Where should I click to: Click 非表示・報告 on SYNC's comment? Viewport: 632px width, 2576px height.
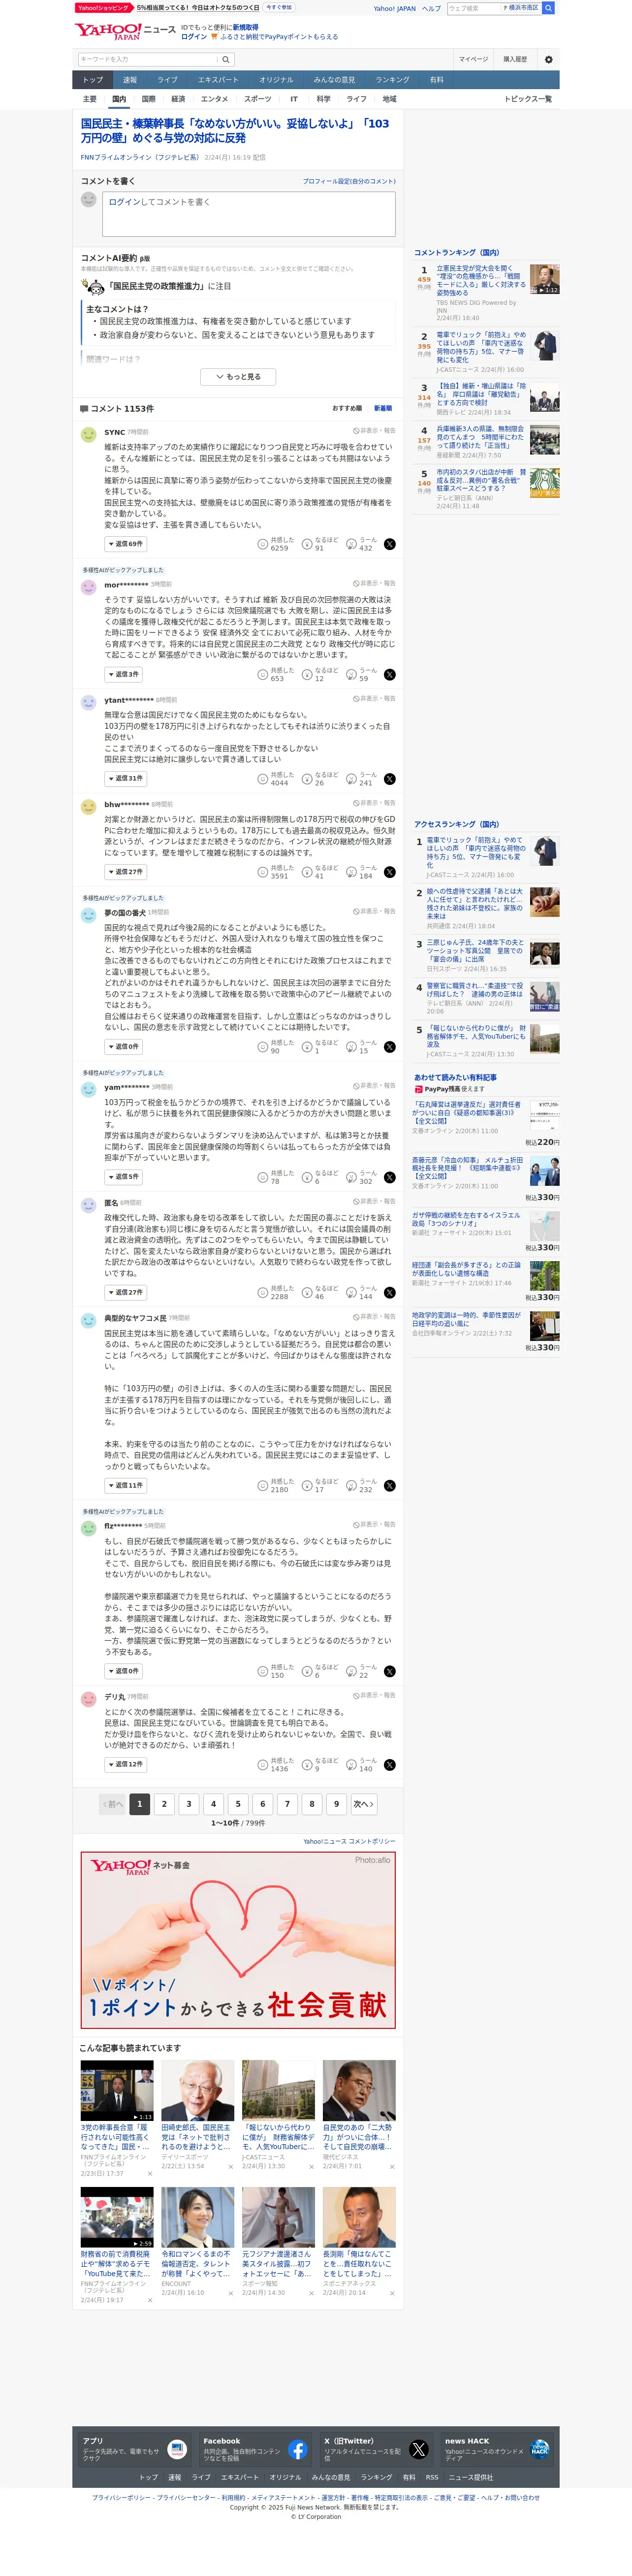pos(374,431)
